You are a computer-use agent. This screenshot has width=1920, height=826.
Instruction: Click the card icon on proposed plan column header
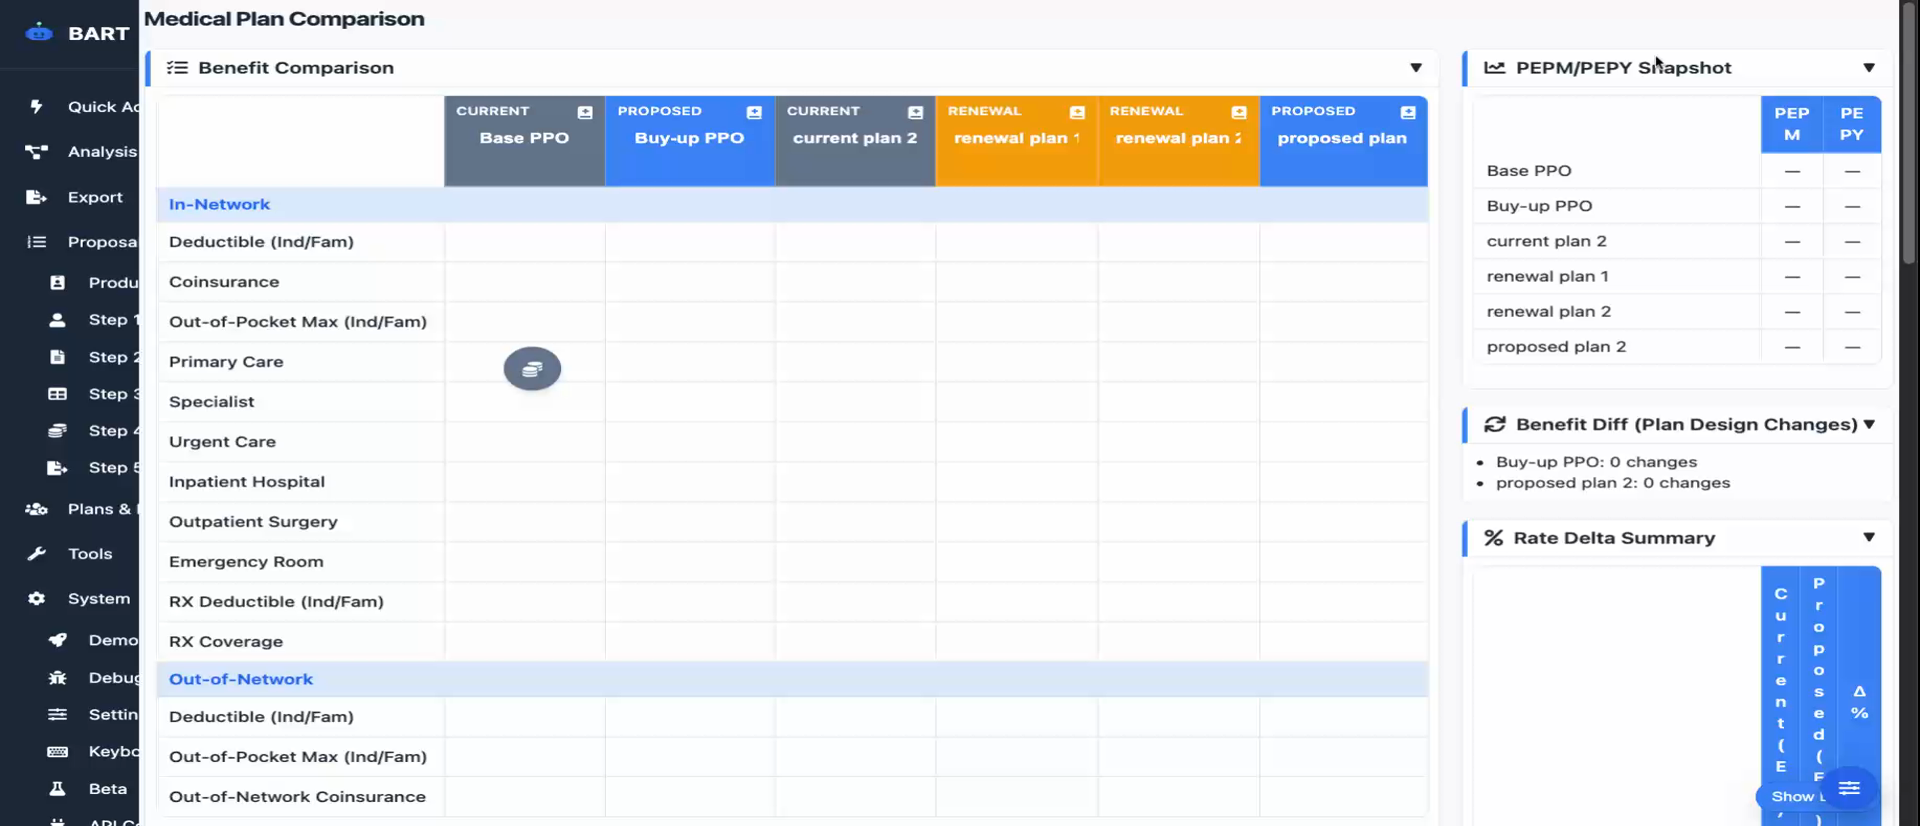coord(1408,112)
